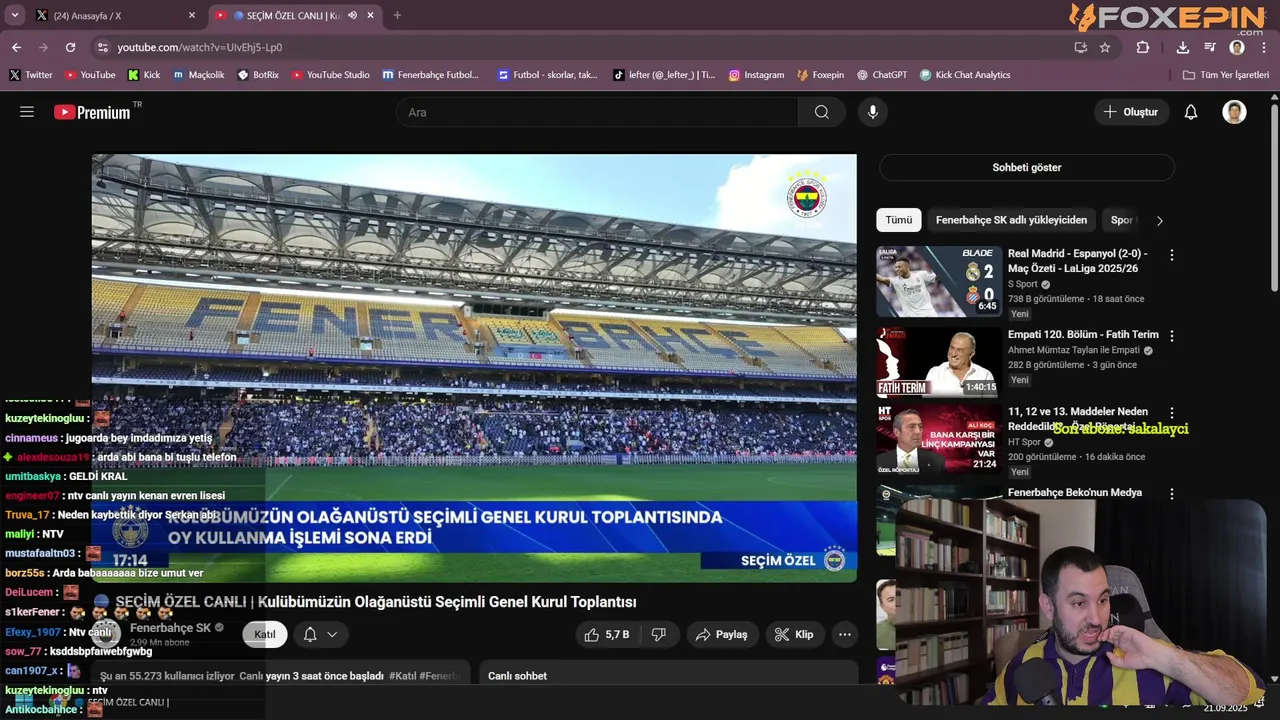Reload the page with the refresh icon
The height and width of the screenshot is (720, 1280).
(70, 47)
